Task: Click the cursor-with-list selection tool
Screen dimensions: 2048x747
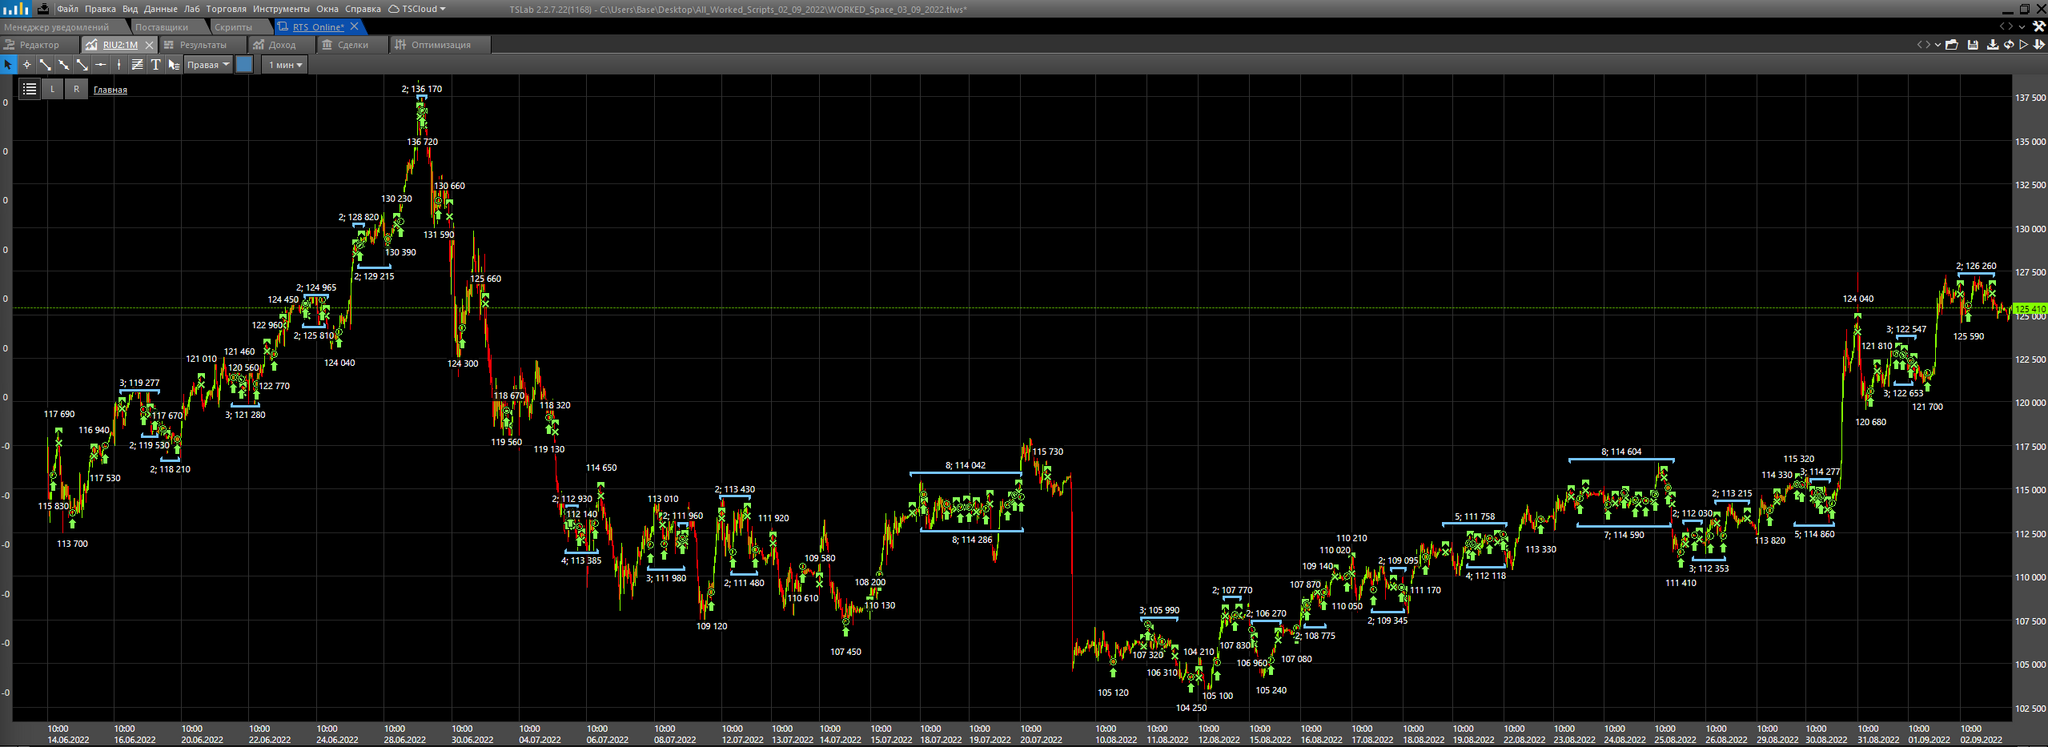Action: tap(174, 65)
